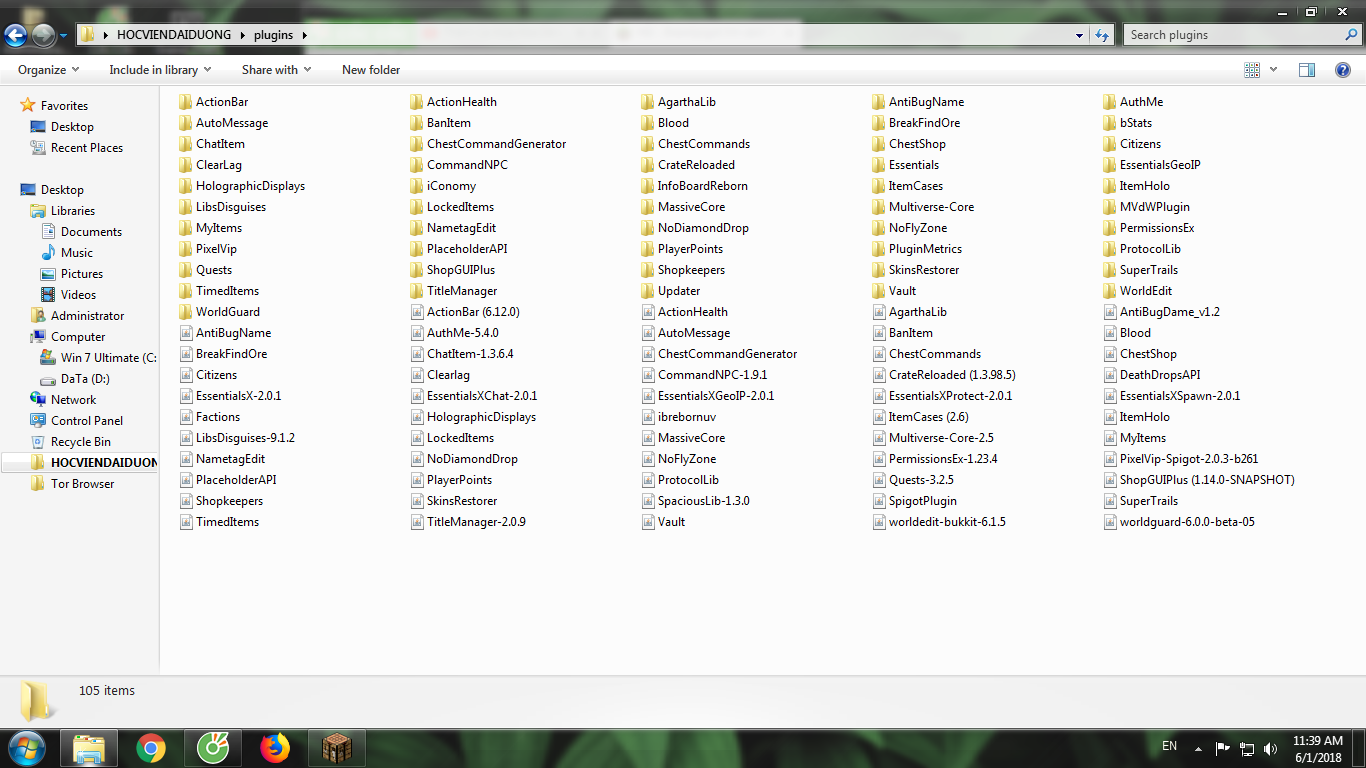Click the folder icon beside iConomy
This screenshot has width=1366, height=768.
point(417,186)
